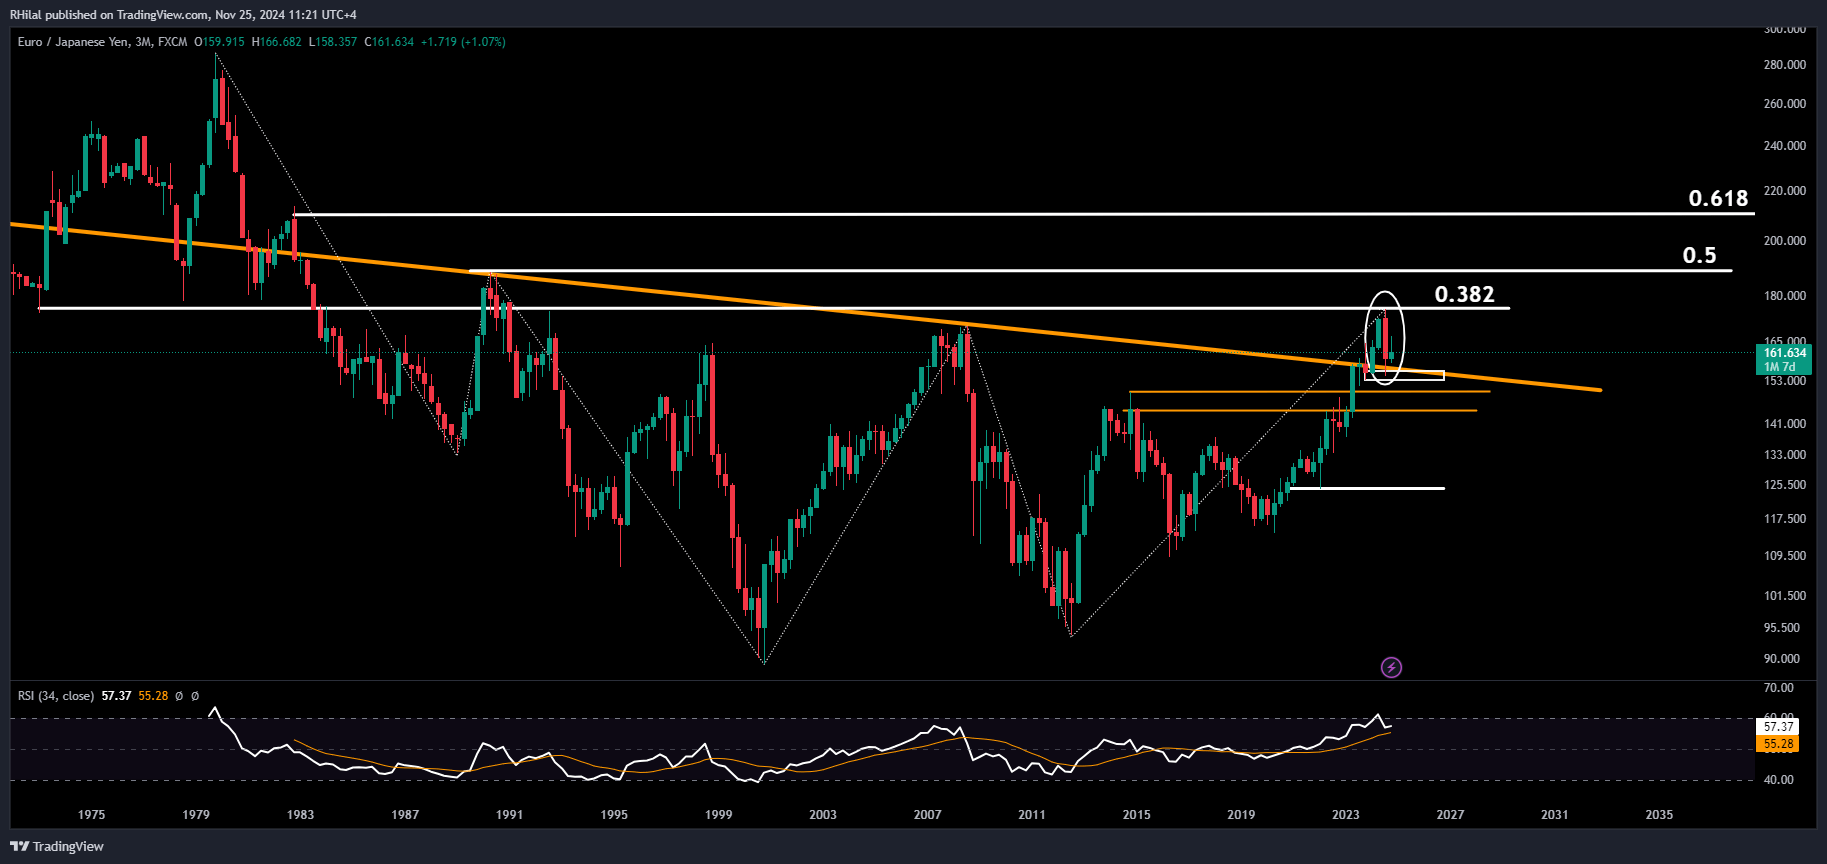Click the 2027 label on time axis
This screenshot has height=864, width=1827.
pos(1450,815)
